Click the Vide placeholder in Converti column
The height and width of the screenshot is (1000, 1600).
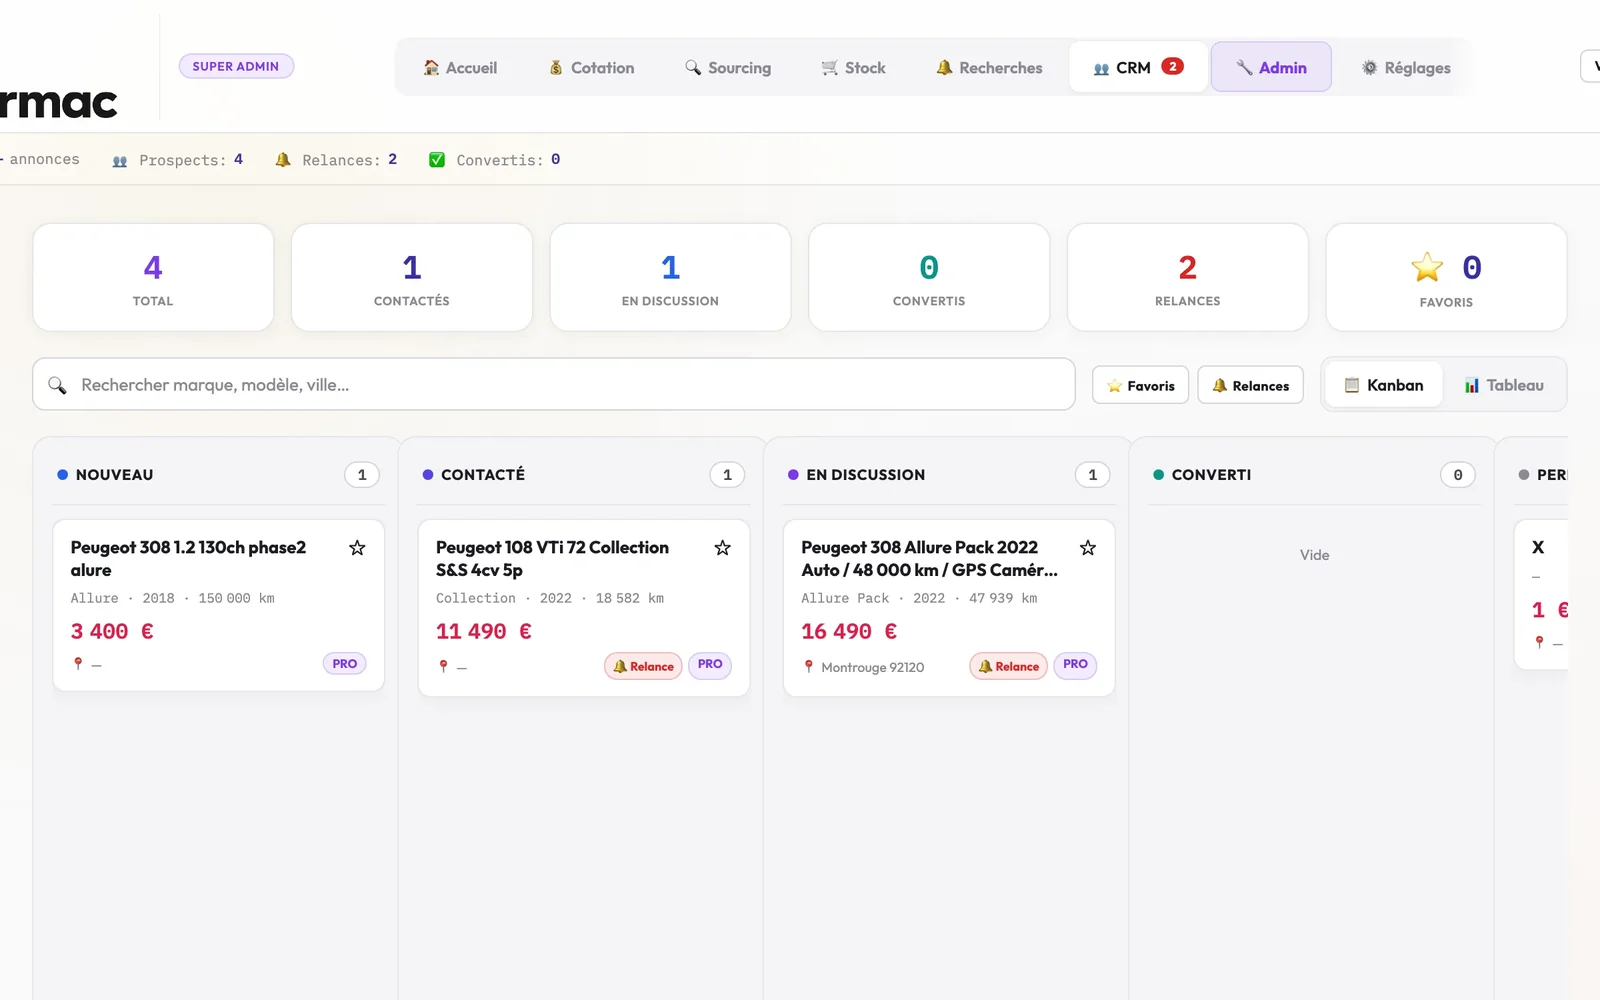[x=1314, y=555]
